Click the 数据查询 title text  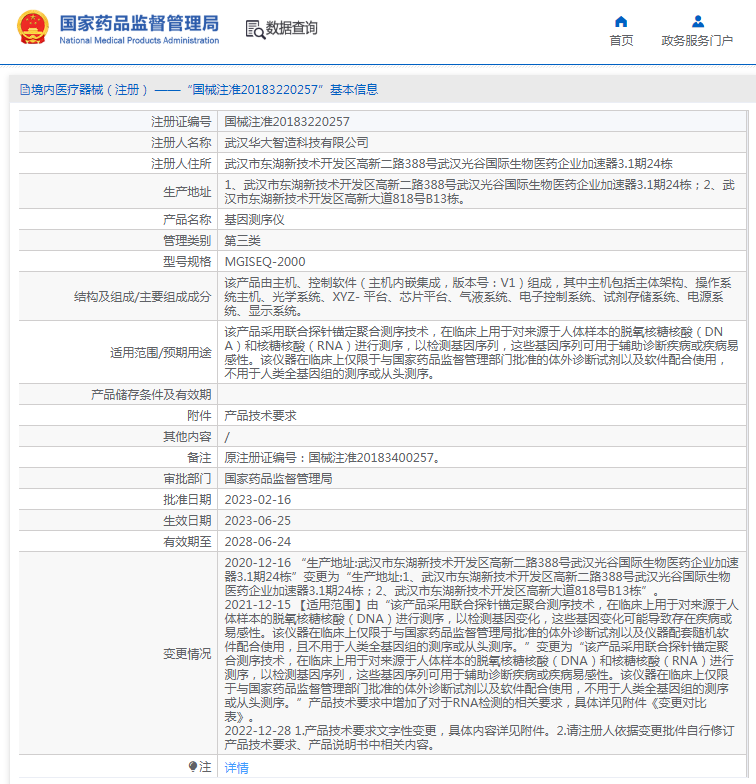[292, 28]
